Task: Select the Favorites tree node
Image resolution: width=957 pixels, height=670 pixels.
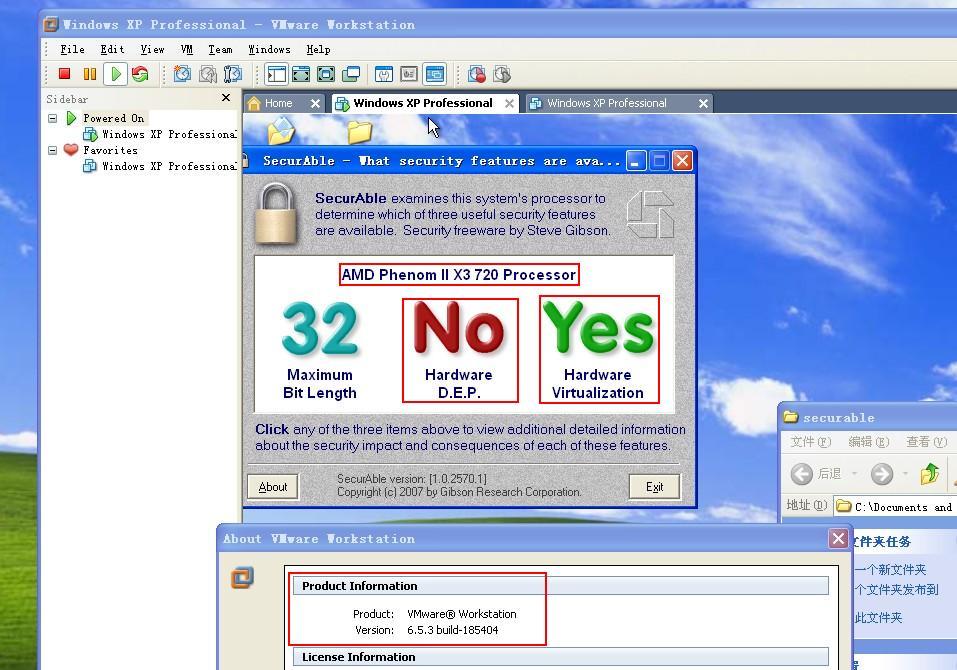Action: coord(110,150)
